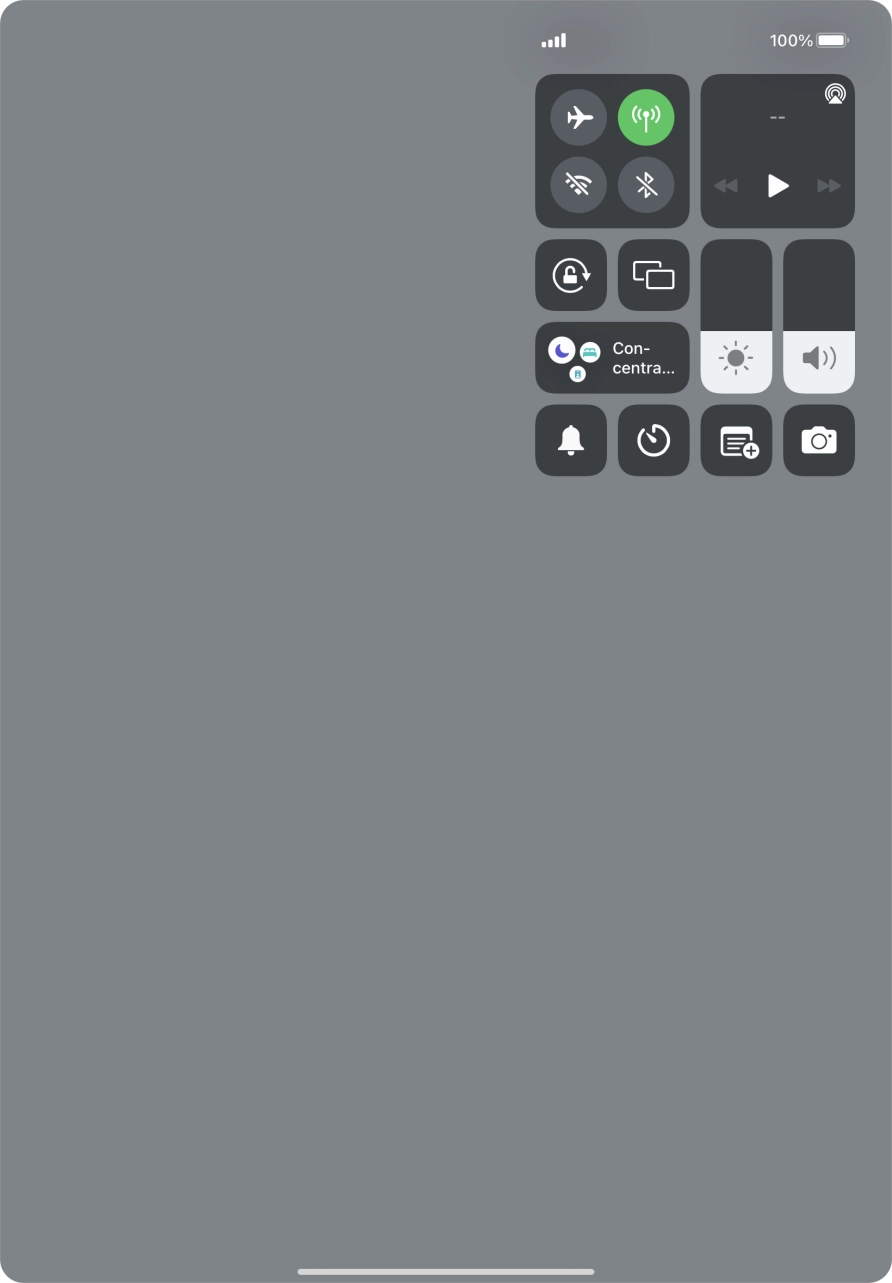The width and height of the screenshot is (892, 1283).
Task: Adjust the volume slider
Action: tap(819, 316)
